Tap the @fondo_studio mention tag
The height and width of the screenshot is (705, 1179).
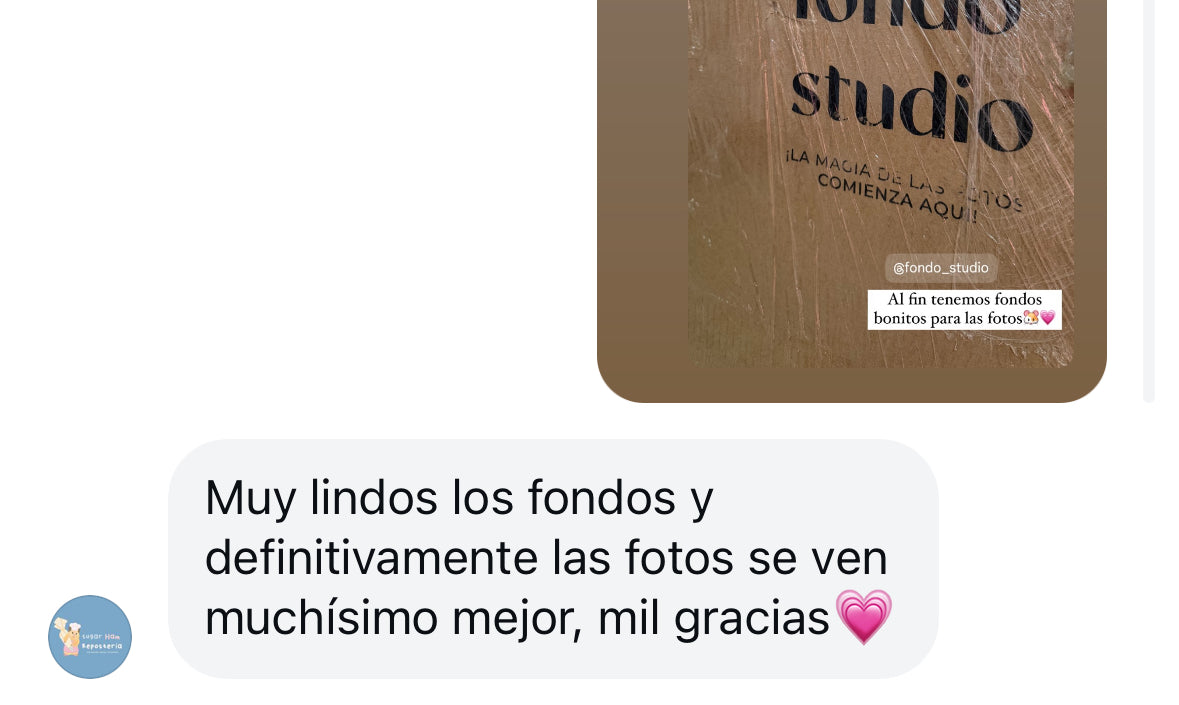[x=941, y=268]
